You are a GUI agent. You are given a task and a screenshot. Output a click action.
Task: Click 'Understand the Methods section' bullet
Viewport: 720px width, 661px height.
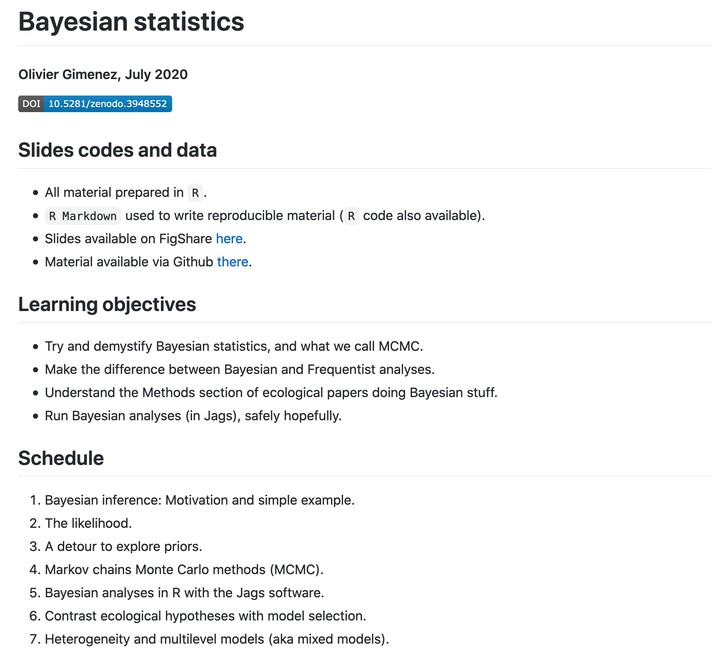(x=271, y=392)
